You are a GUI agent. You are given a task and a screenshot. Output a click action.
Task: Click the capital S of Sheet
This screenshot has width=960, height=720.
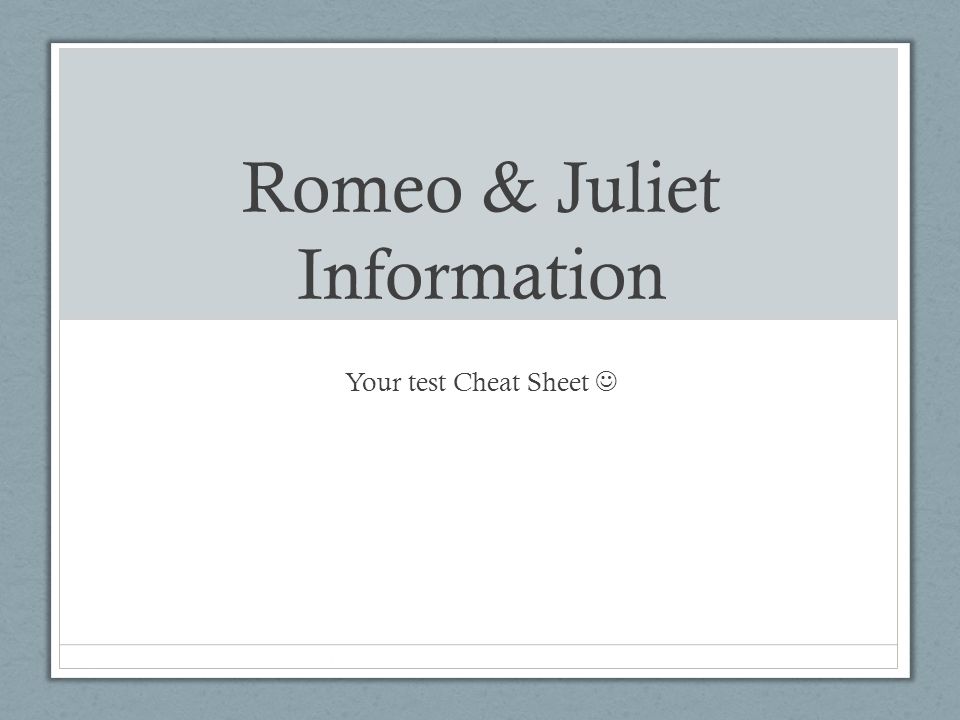(x=534, y=382)
